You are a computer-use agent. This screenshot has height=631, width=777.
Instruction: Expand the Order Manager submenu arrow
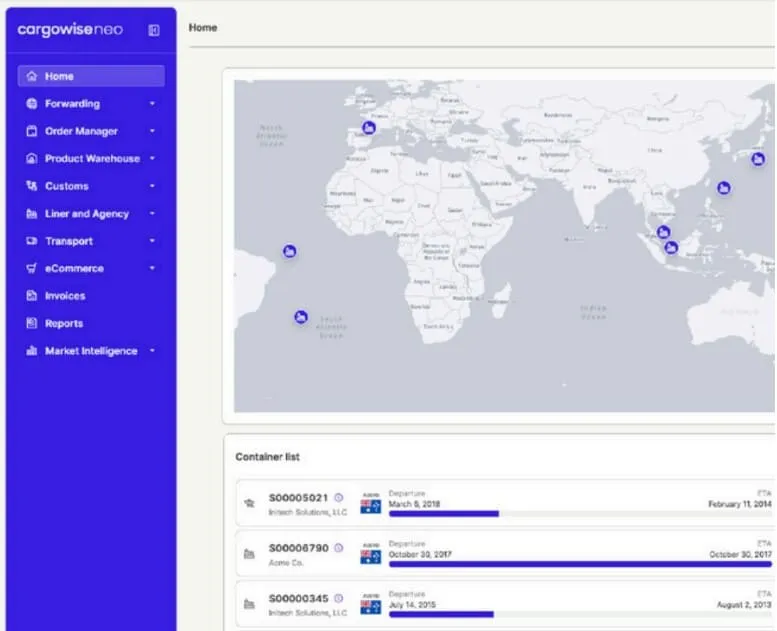(x=152, y=131)
